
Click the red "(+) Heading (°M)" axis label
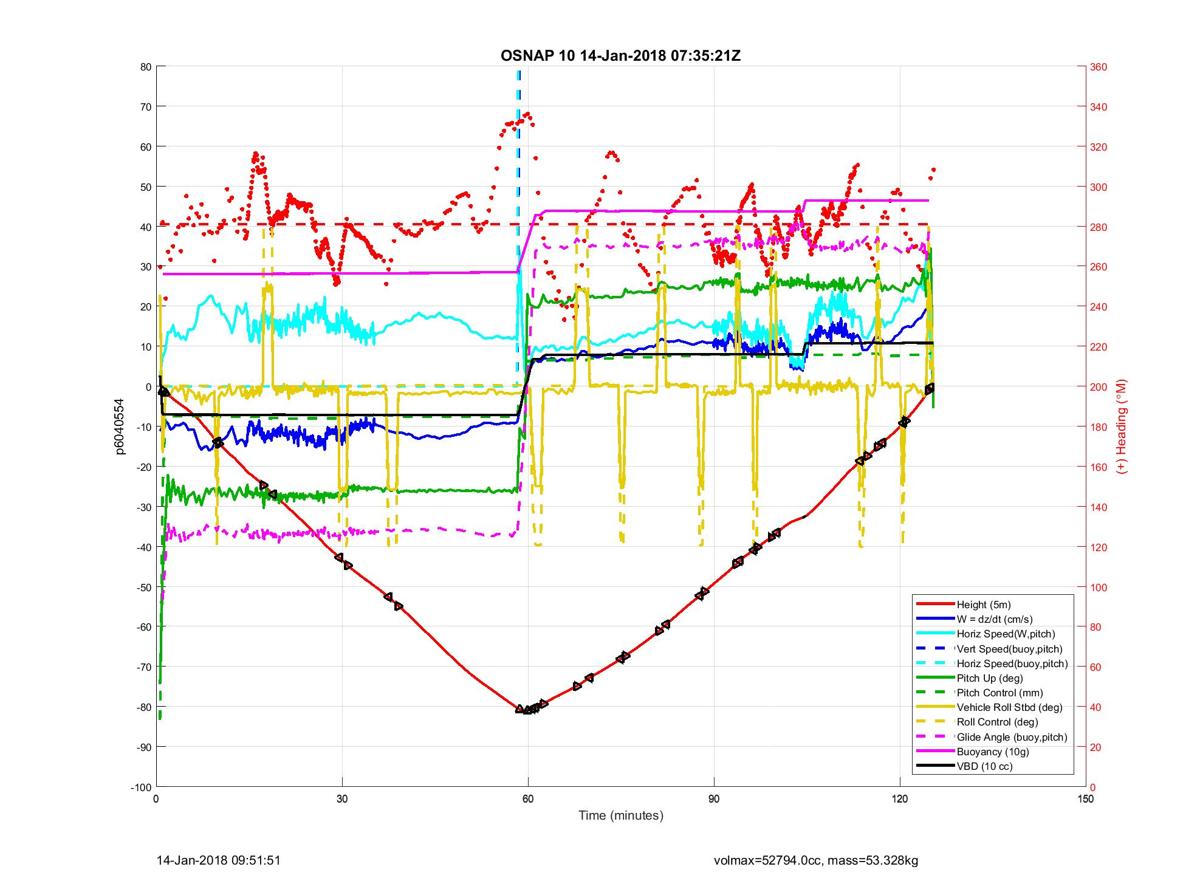[x=1121, y=427]
